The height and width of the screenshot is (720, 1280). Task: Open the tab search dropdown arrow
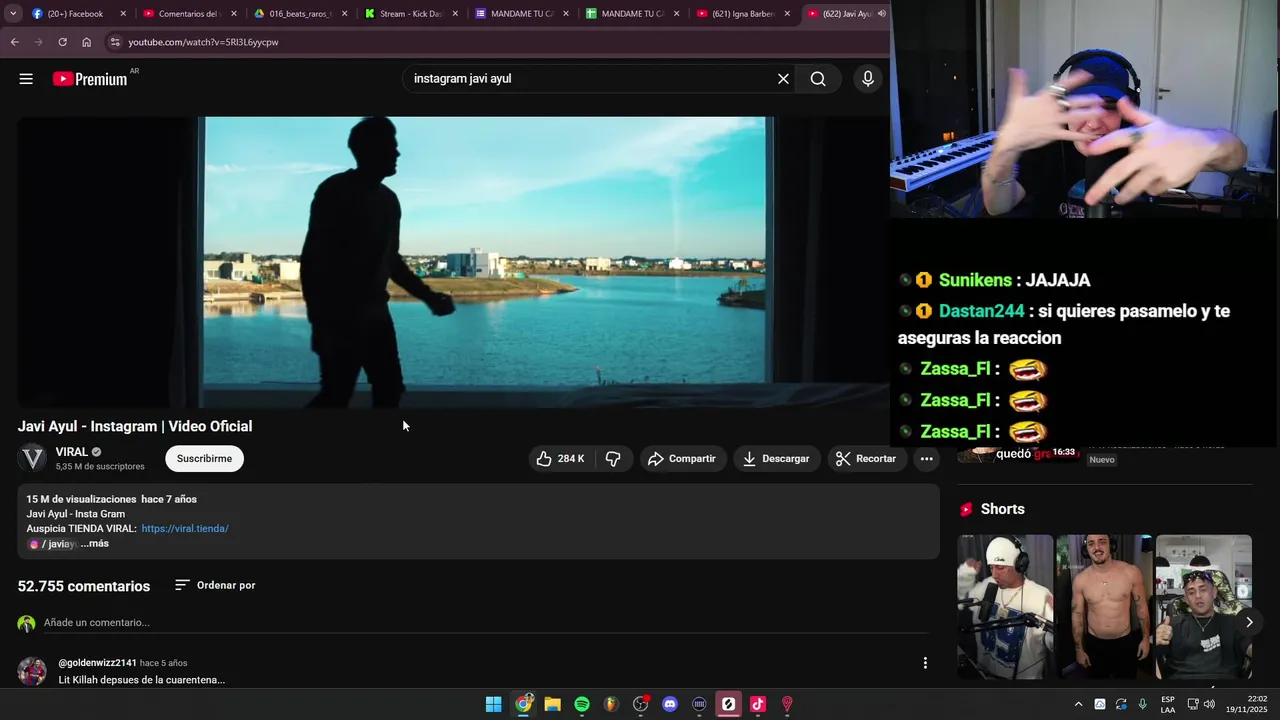click(x=13, y=14)
